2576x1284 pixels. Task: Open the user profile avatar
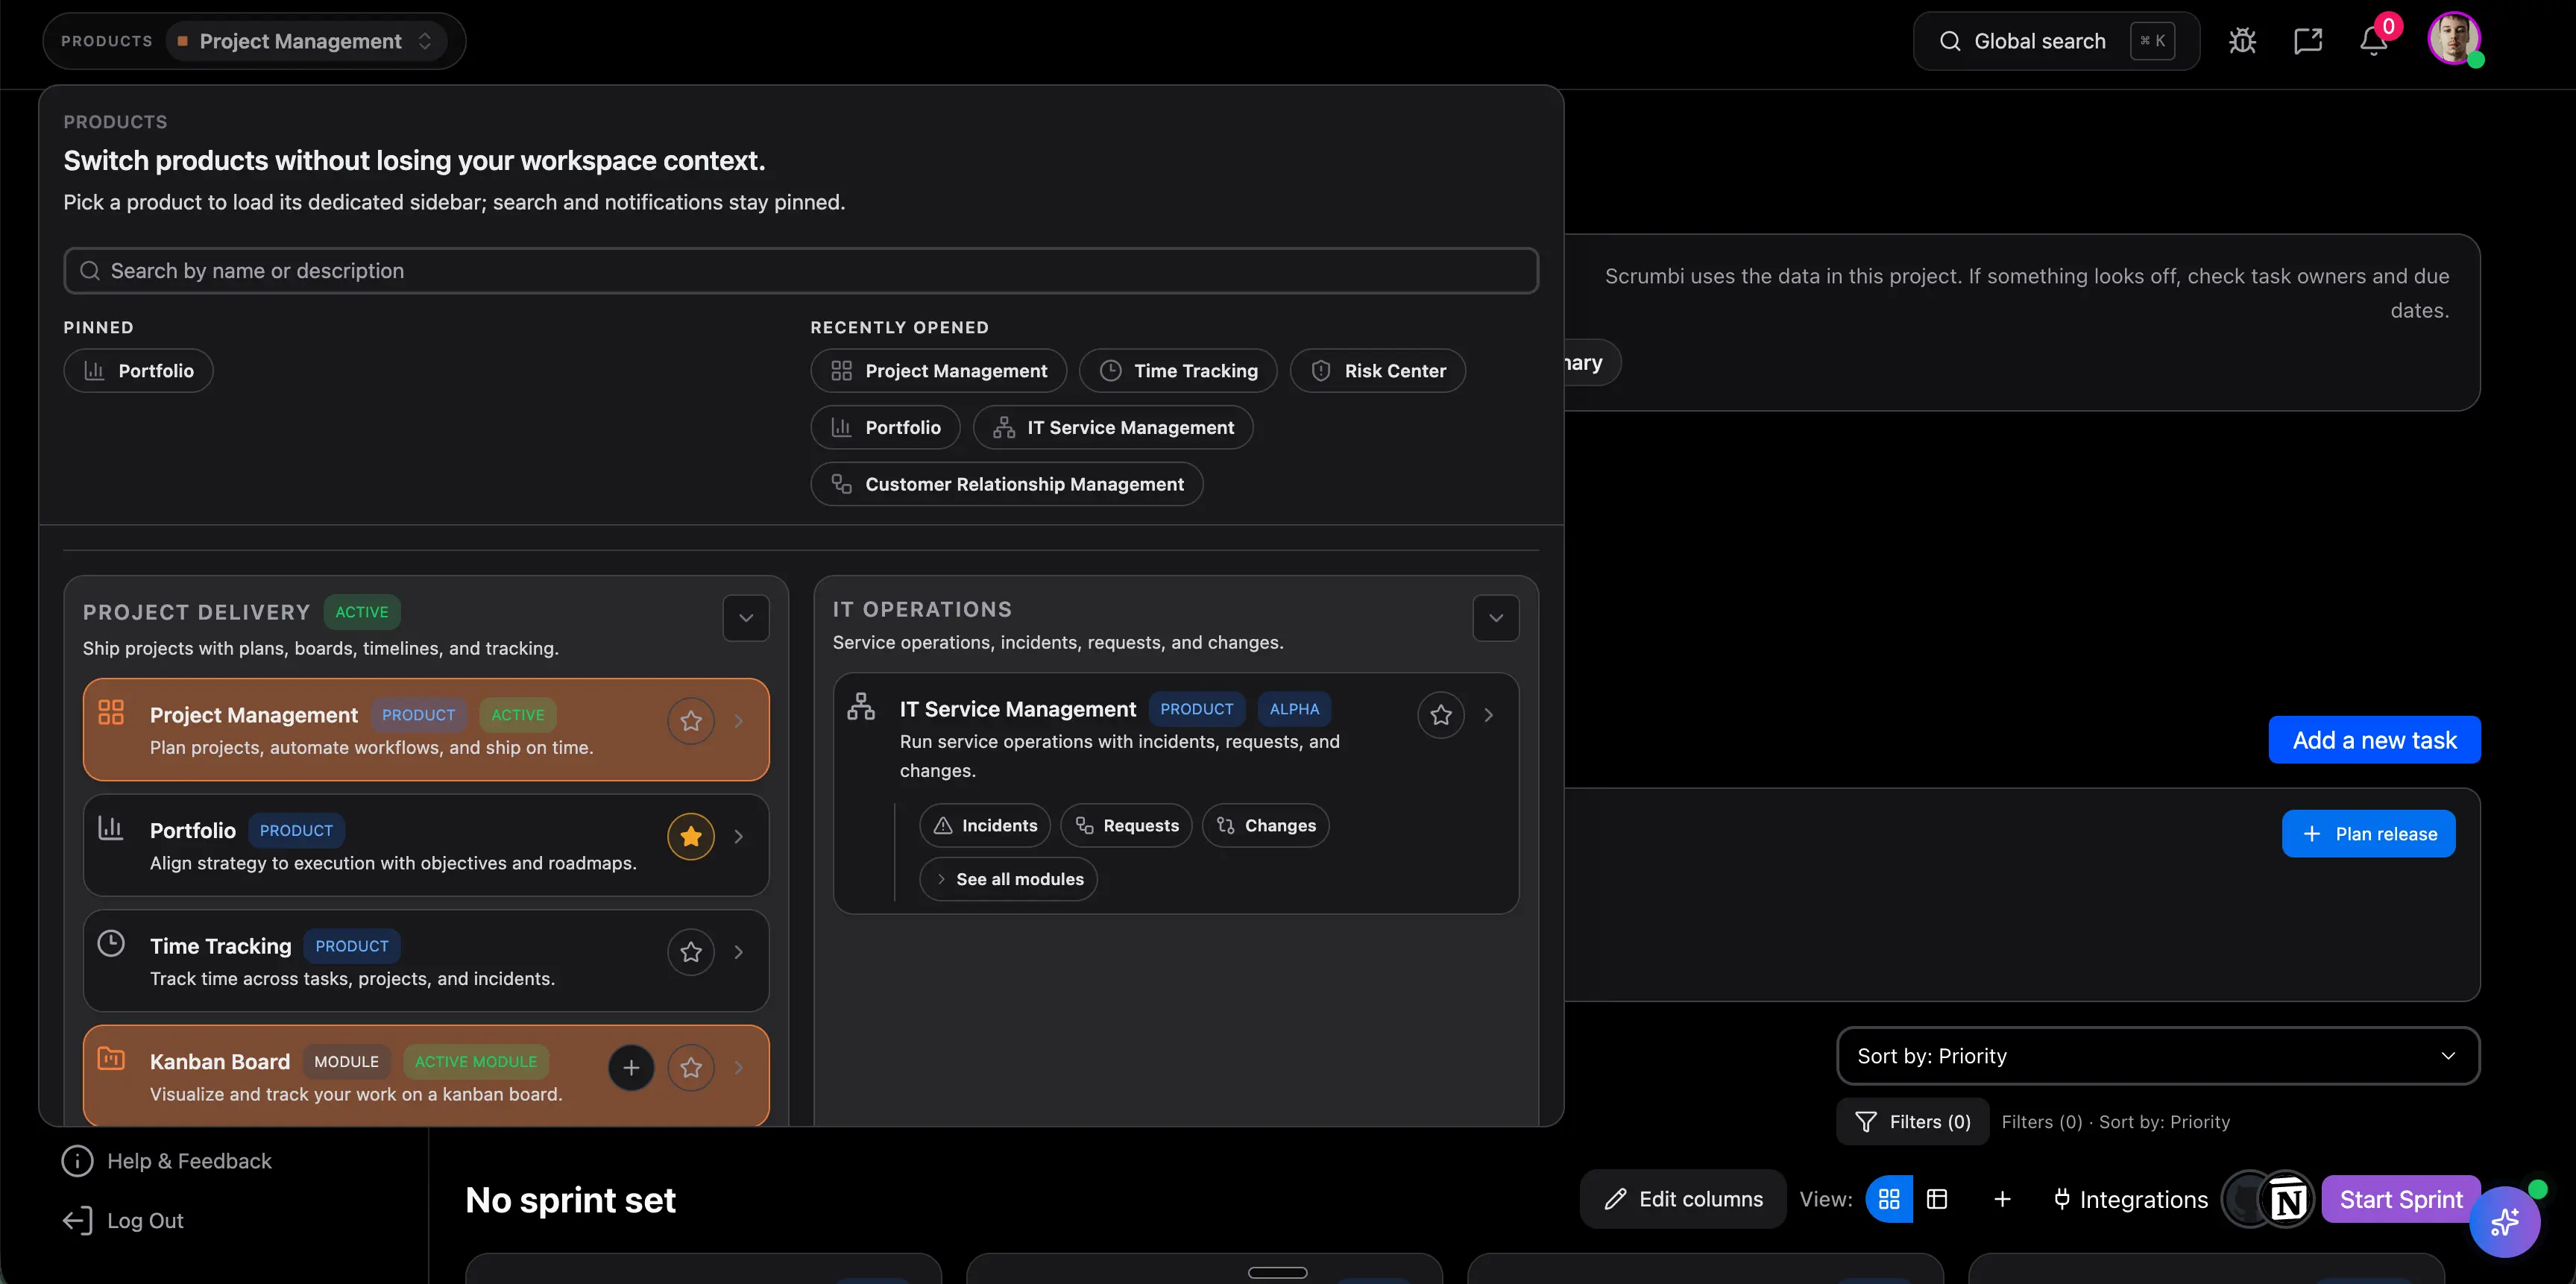click(x=2453, y=40)
